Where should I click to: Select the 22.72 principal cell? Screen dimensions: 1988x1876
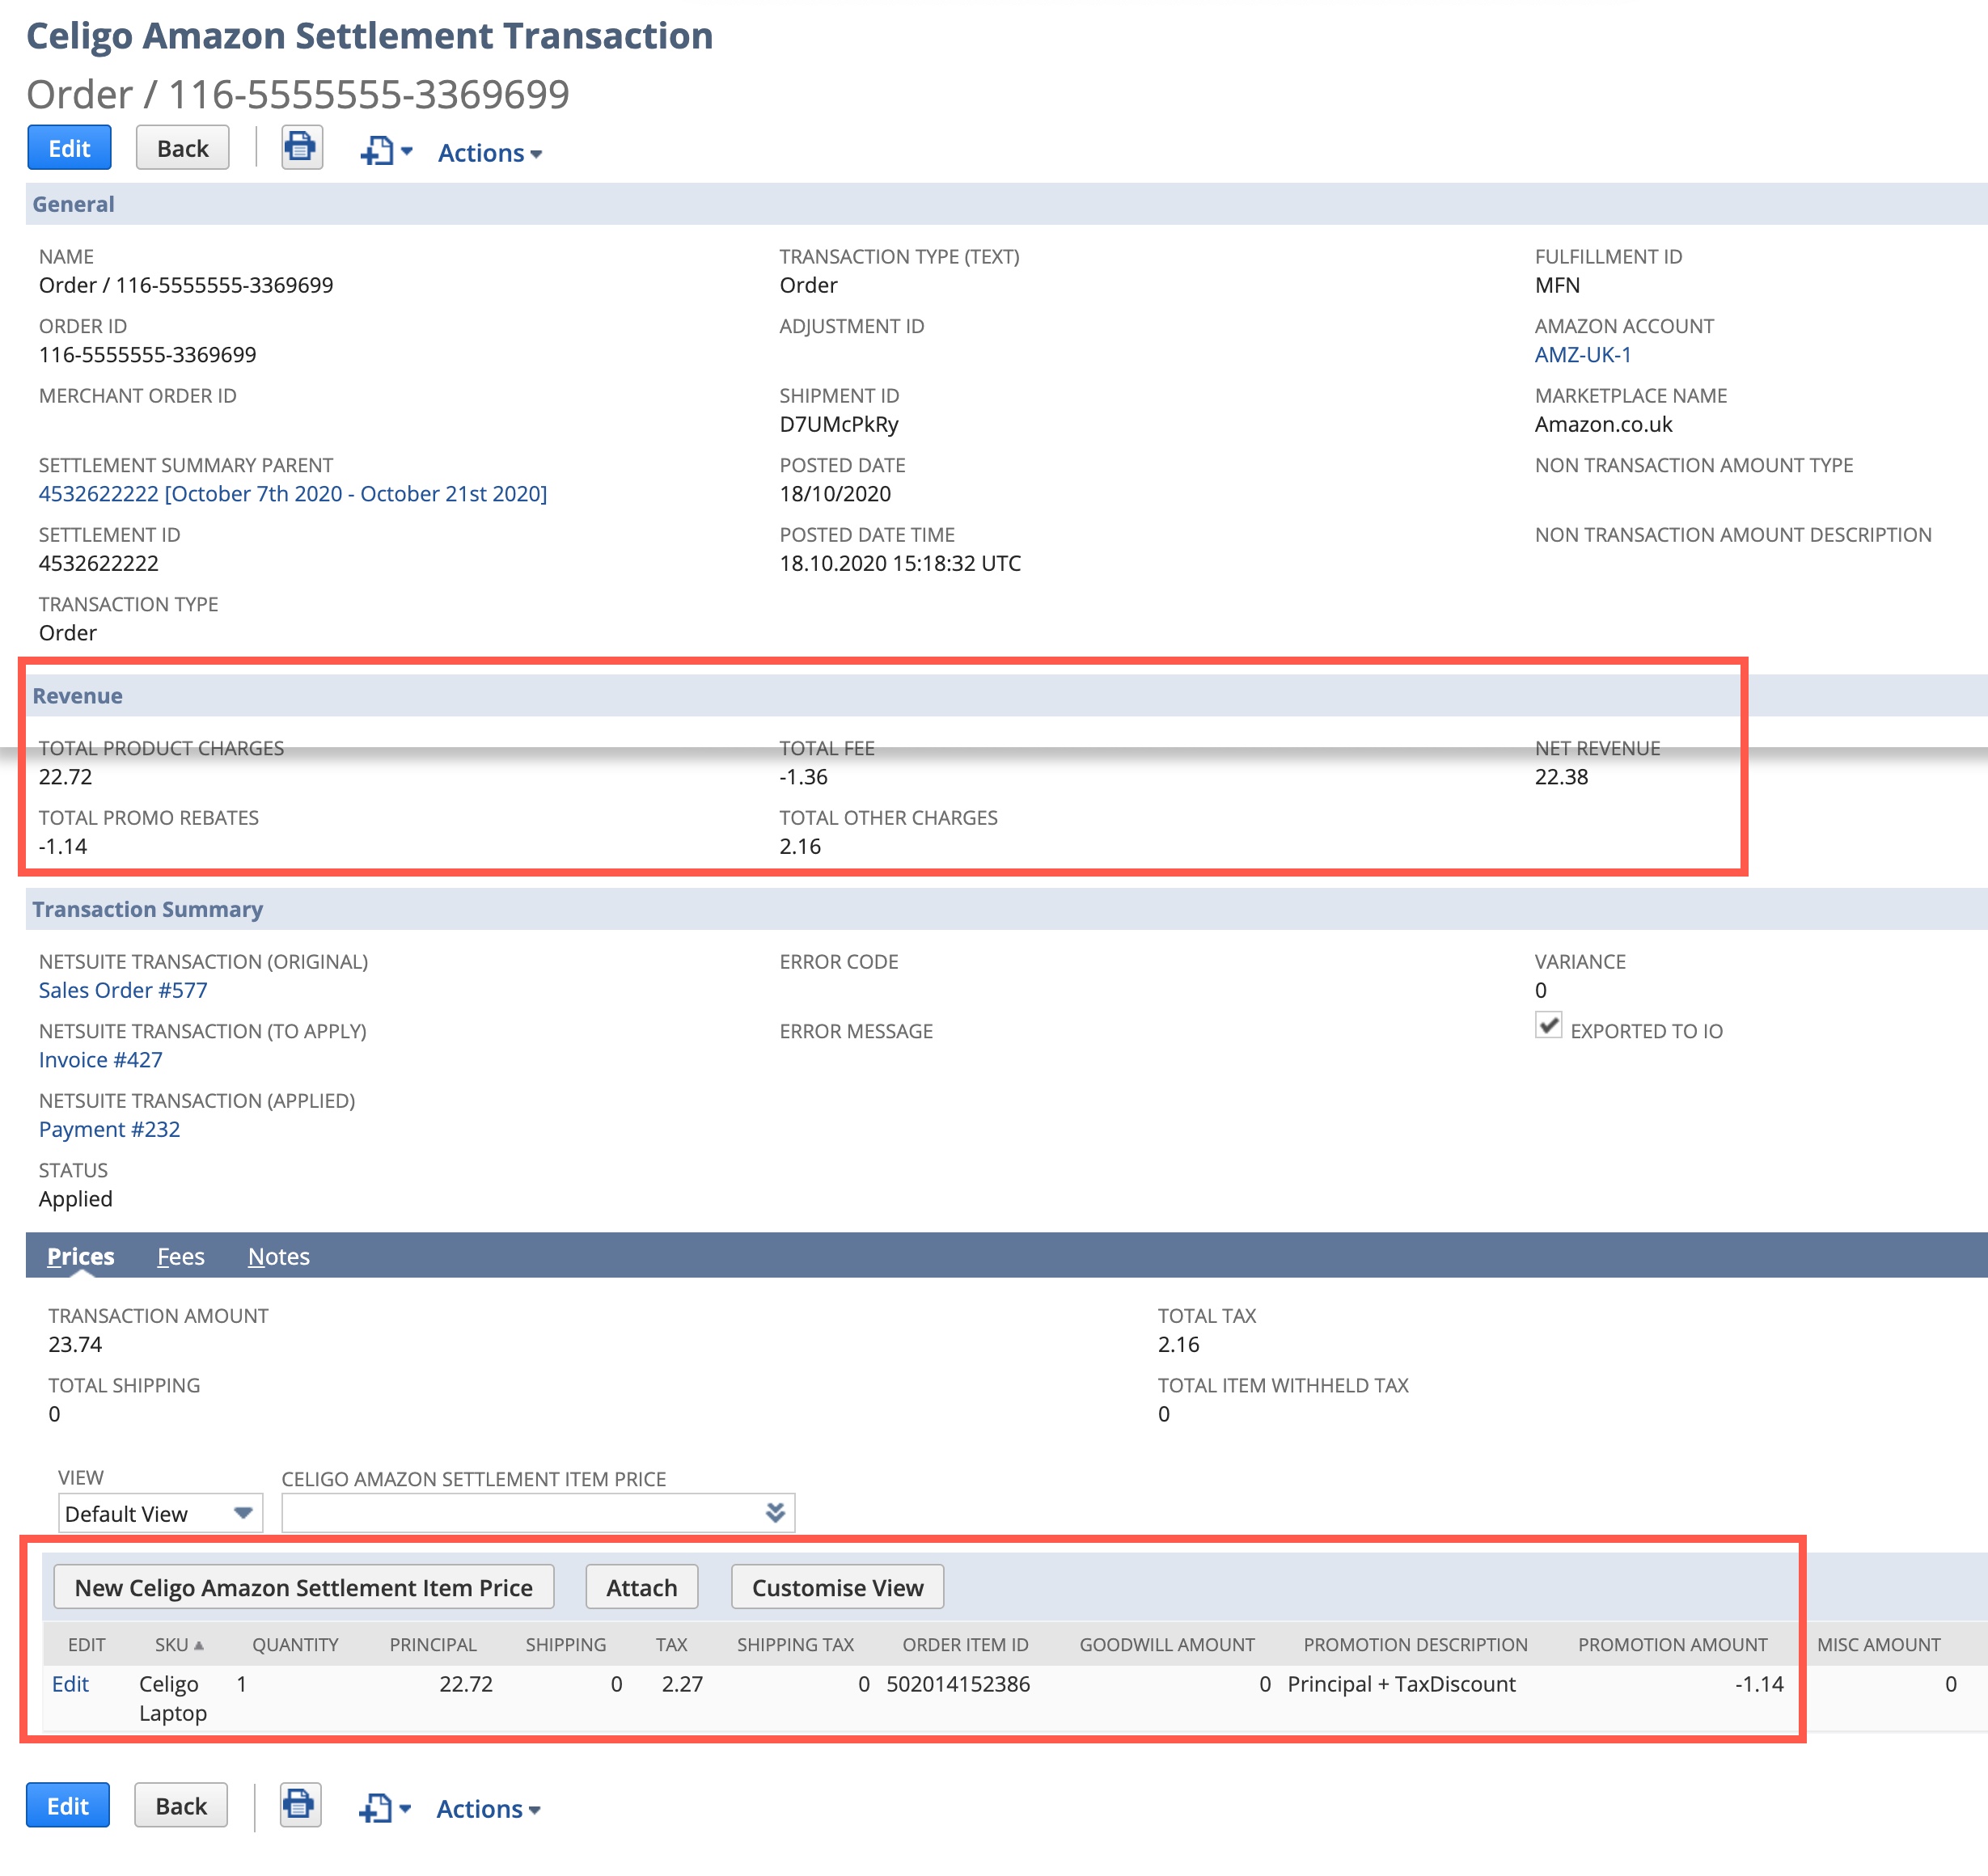(466, 1684)
